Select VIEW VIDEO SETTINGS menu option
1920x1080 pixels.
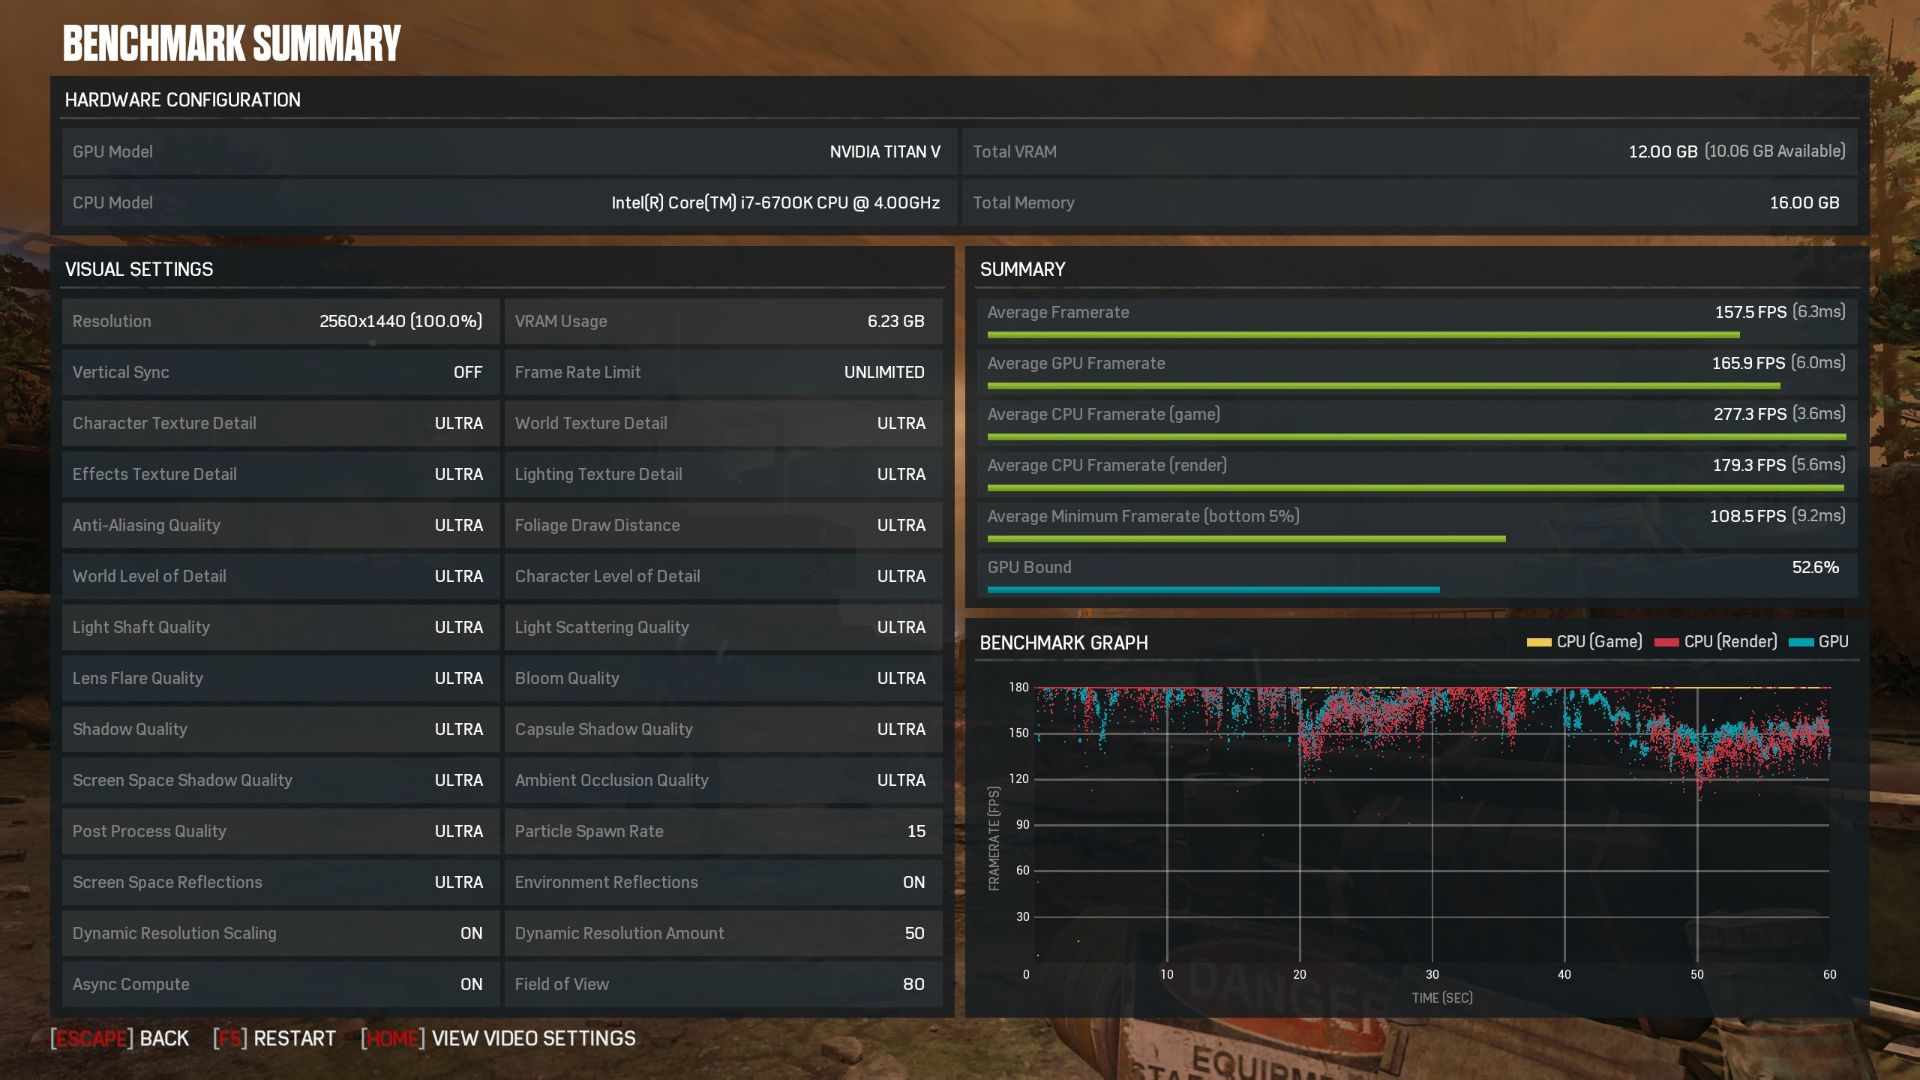(531, 1039)
